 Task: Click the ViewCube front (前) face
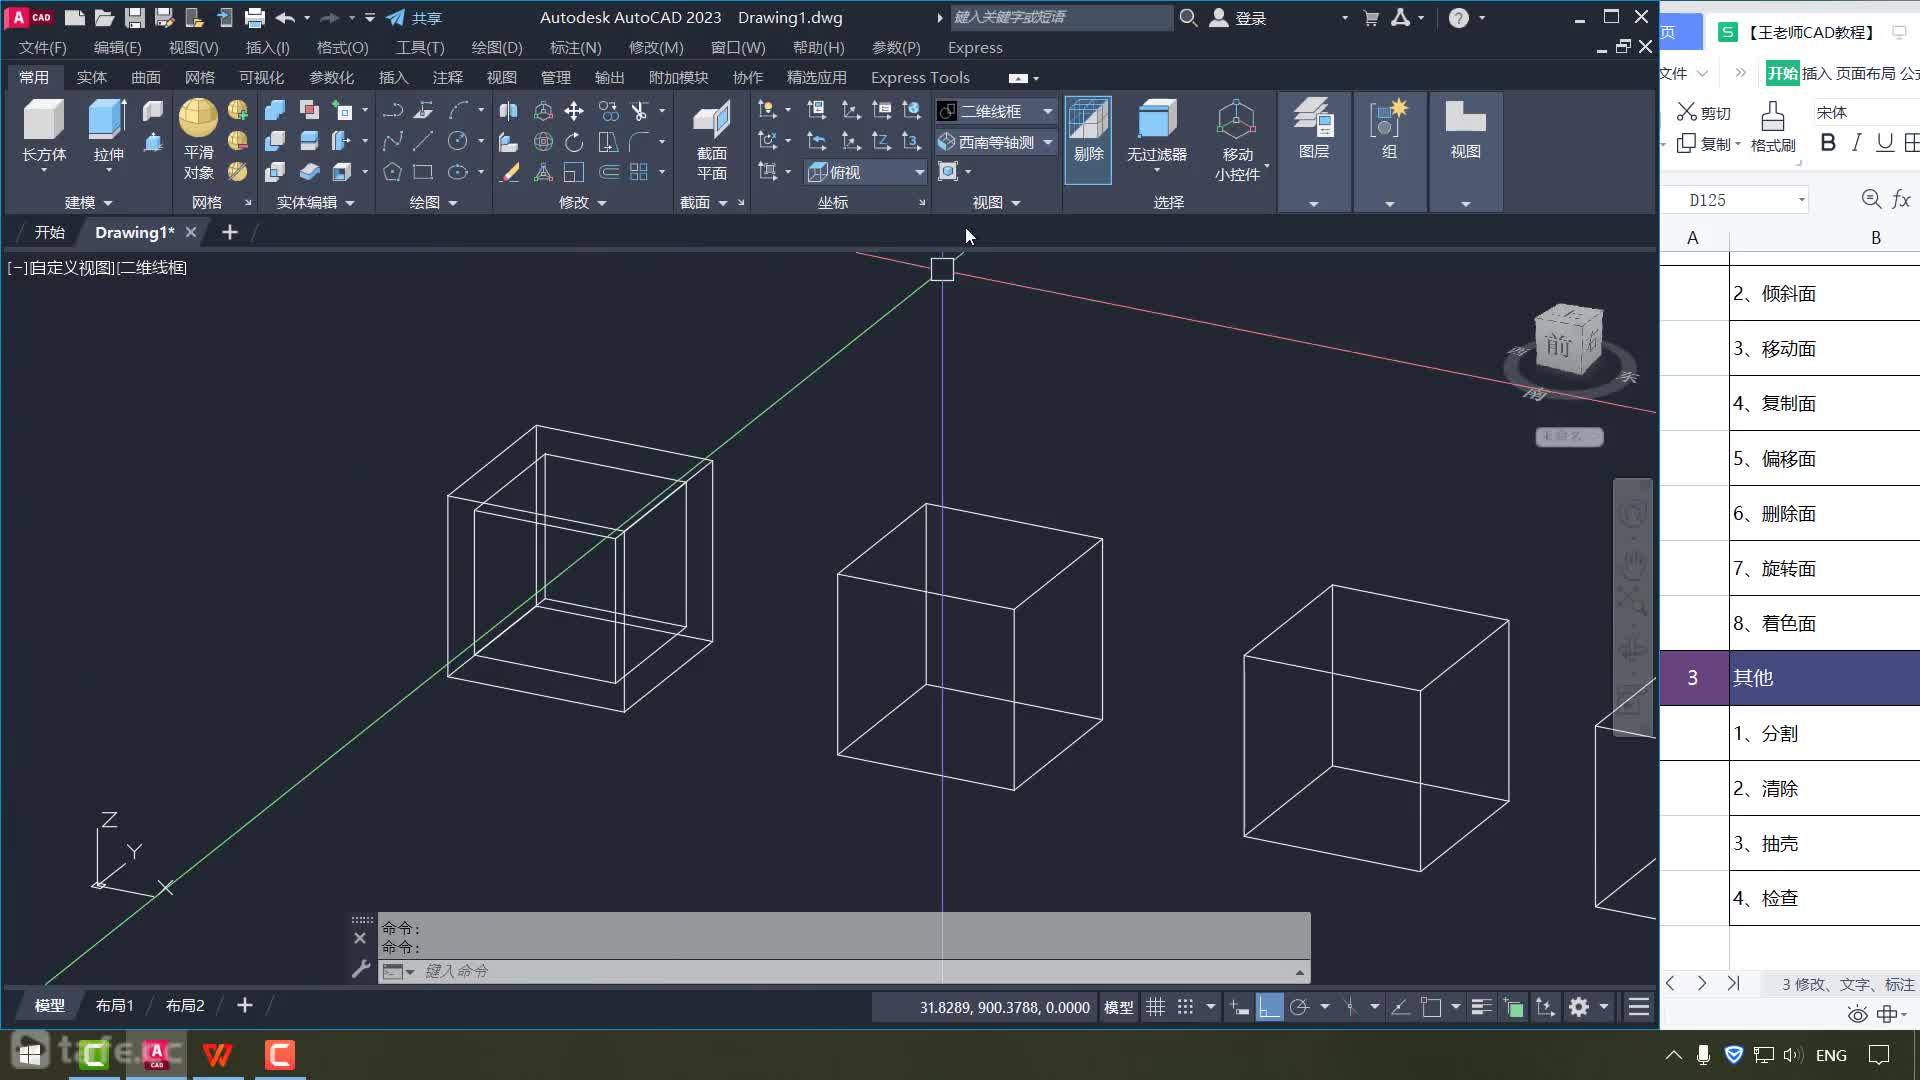1558,346
